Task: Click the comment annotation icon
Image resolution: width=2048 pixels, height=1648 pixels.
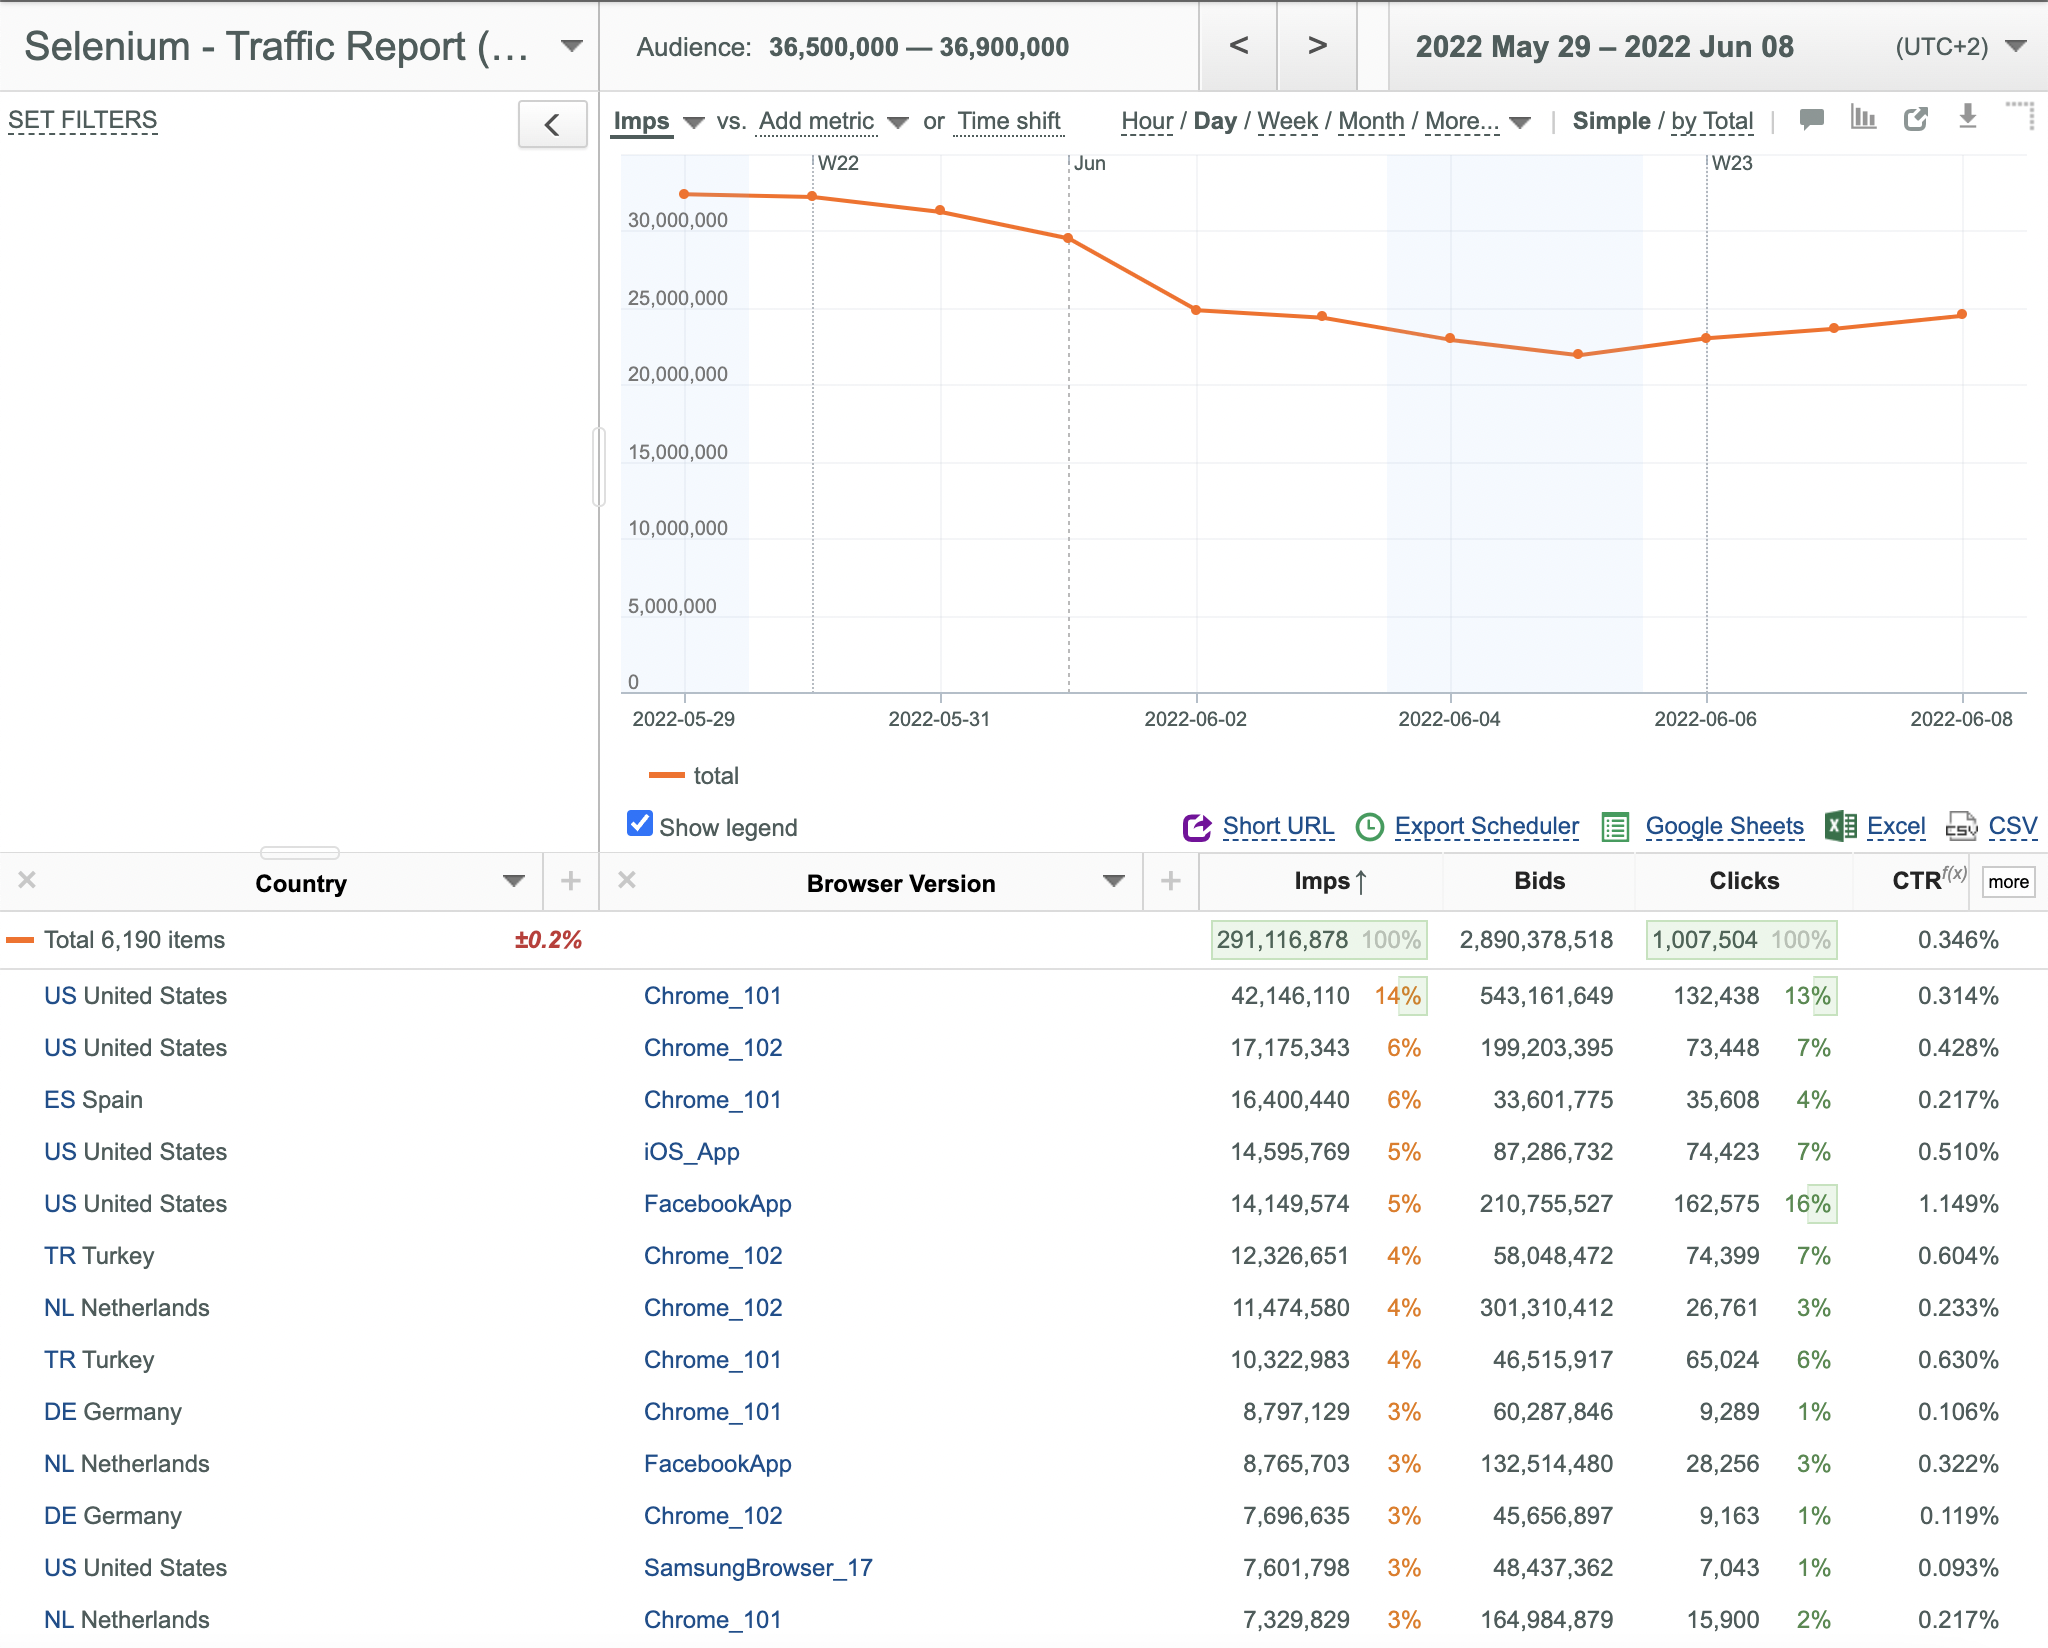Action: click(1811, 119)
